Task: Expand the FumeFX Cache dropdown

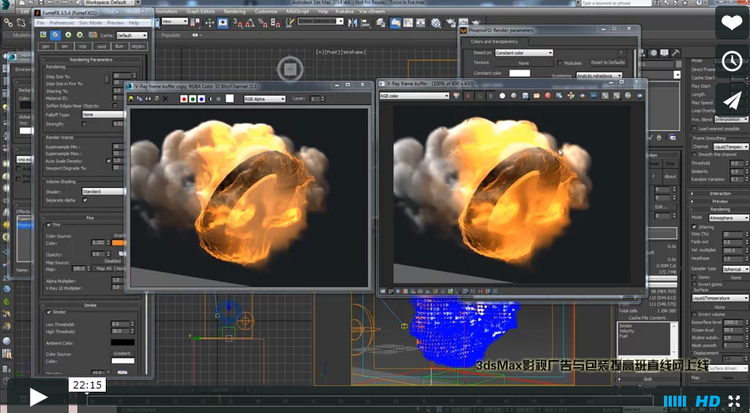Action: [132, 35]
